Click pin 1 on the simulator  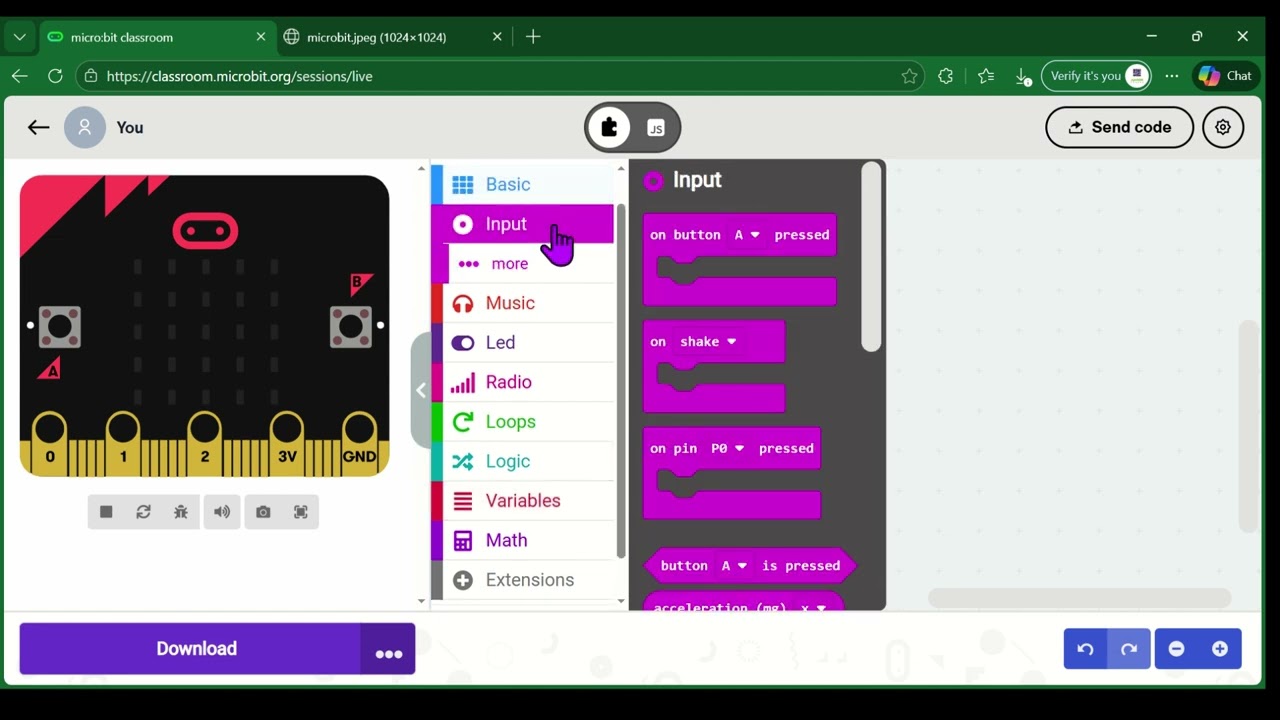123,444
